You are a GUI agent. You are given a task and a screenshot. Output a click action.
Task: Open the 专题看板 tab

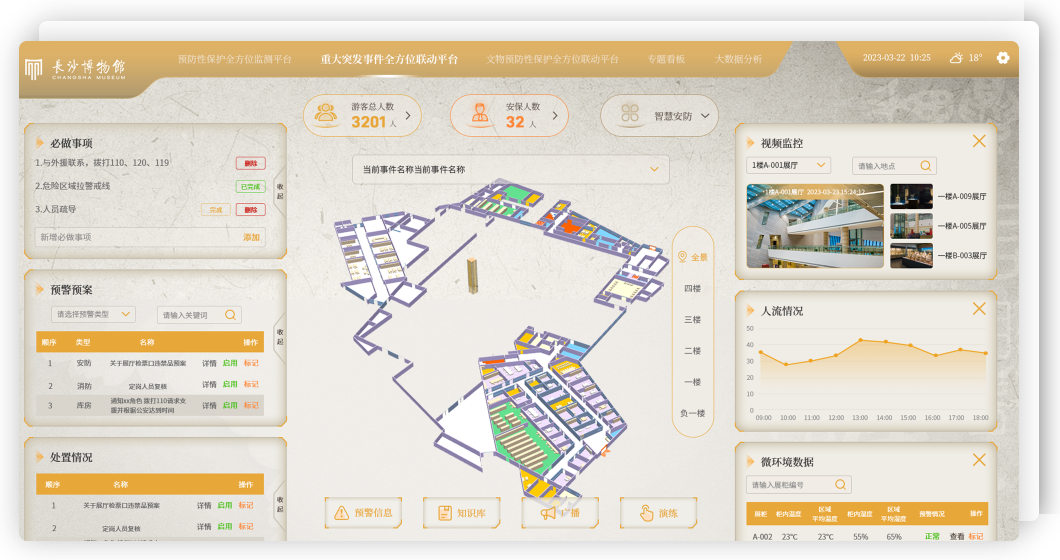(x=666, y=59)
